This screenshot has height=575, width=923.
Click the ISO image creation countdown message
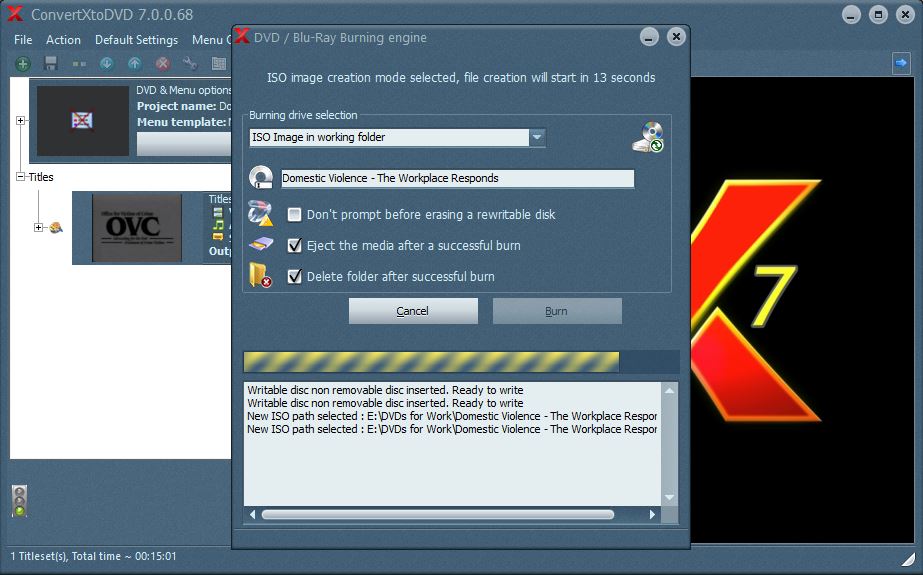click(461, 78)
